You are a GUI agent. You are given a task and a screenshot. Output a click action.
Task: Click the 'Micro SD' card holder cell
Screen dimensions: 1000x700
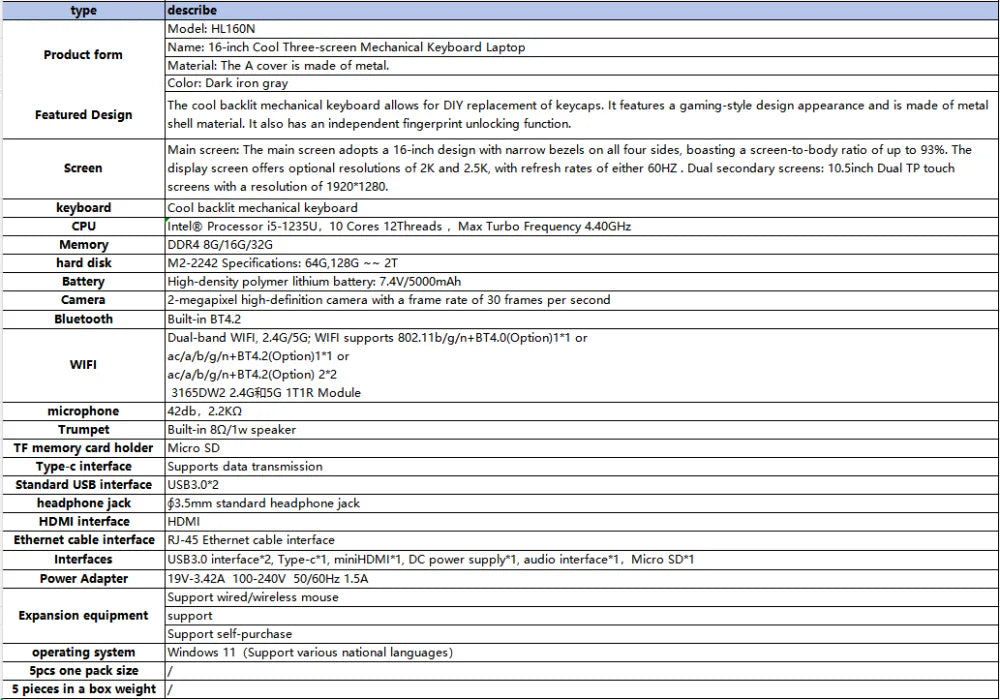(x=582, y=448)
